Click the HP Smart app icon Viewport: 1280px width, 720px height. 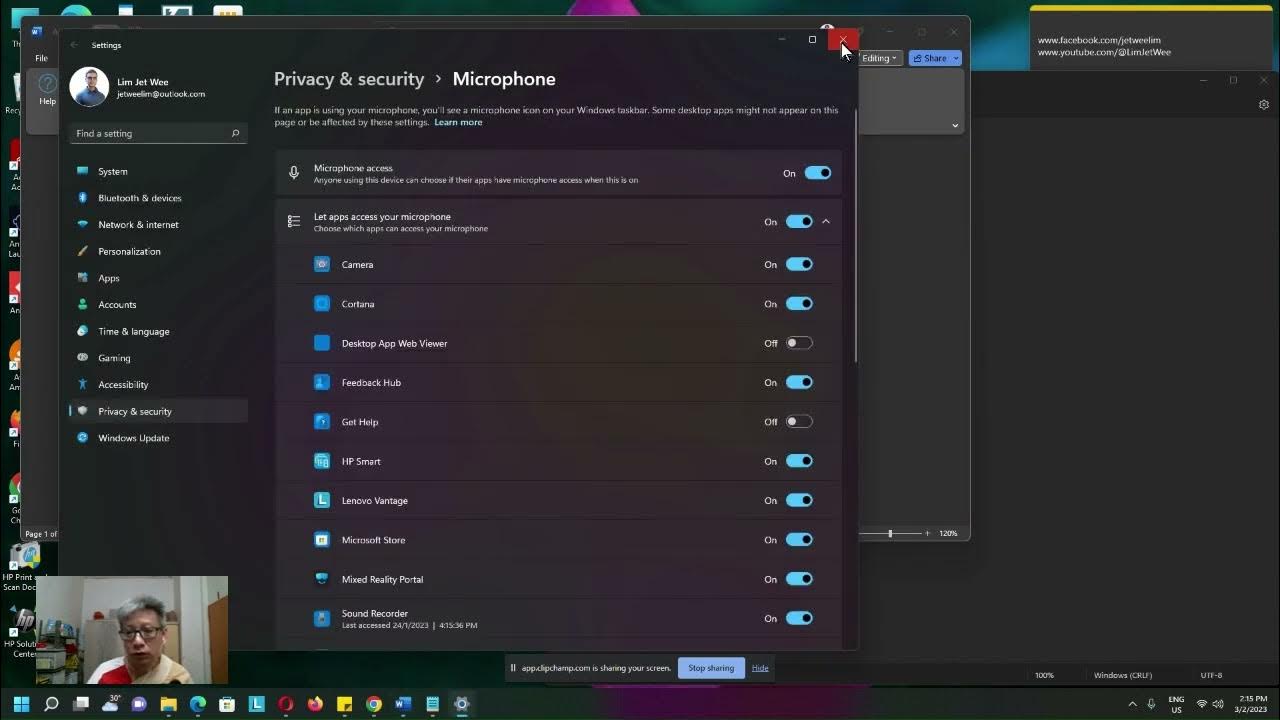click(322, 461)
